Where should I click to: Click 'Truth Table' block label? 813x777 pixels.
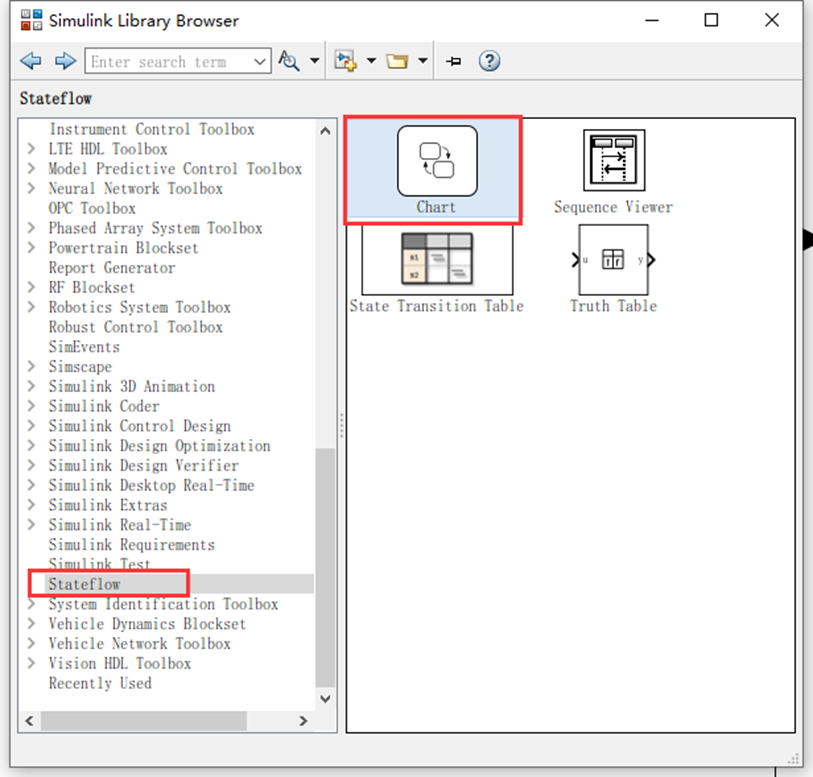click(613, 306)
